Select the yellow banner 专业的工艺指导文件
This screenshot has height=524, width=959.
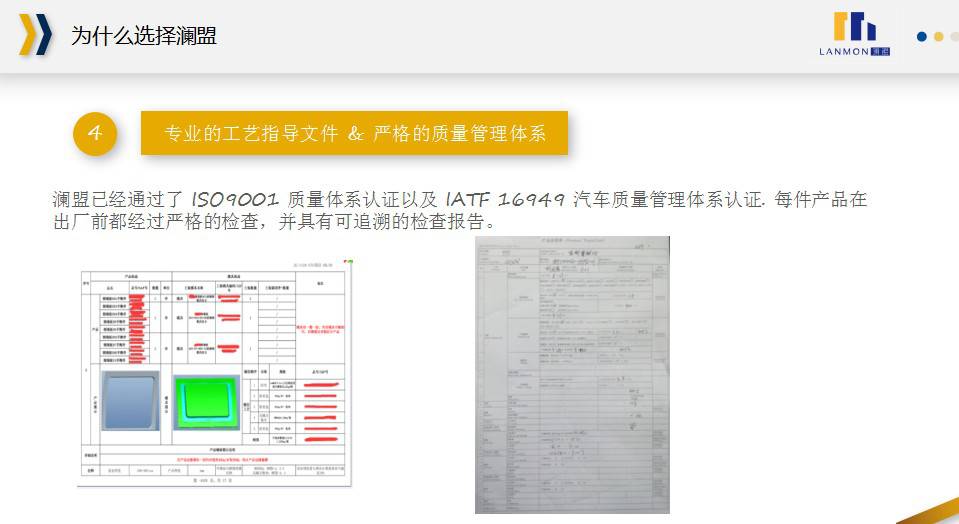(x=354, y=133)
